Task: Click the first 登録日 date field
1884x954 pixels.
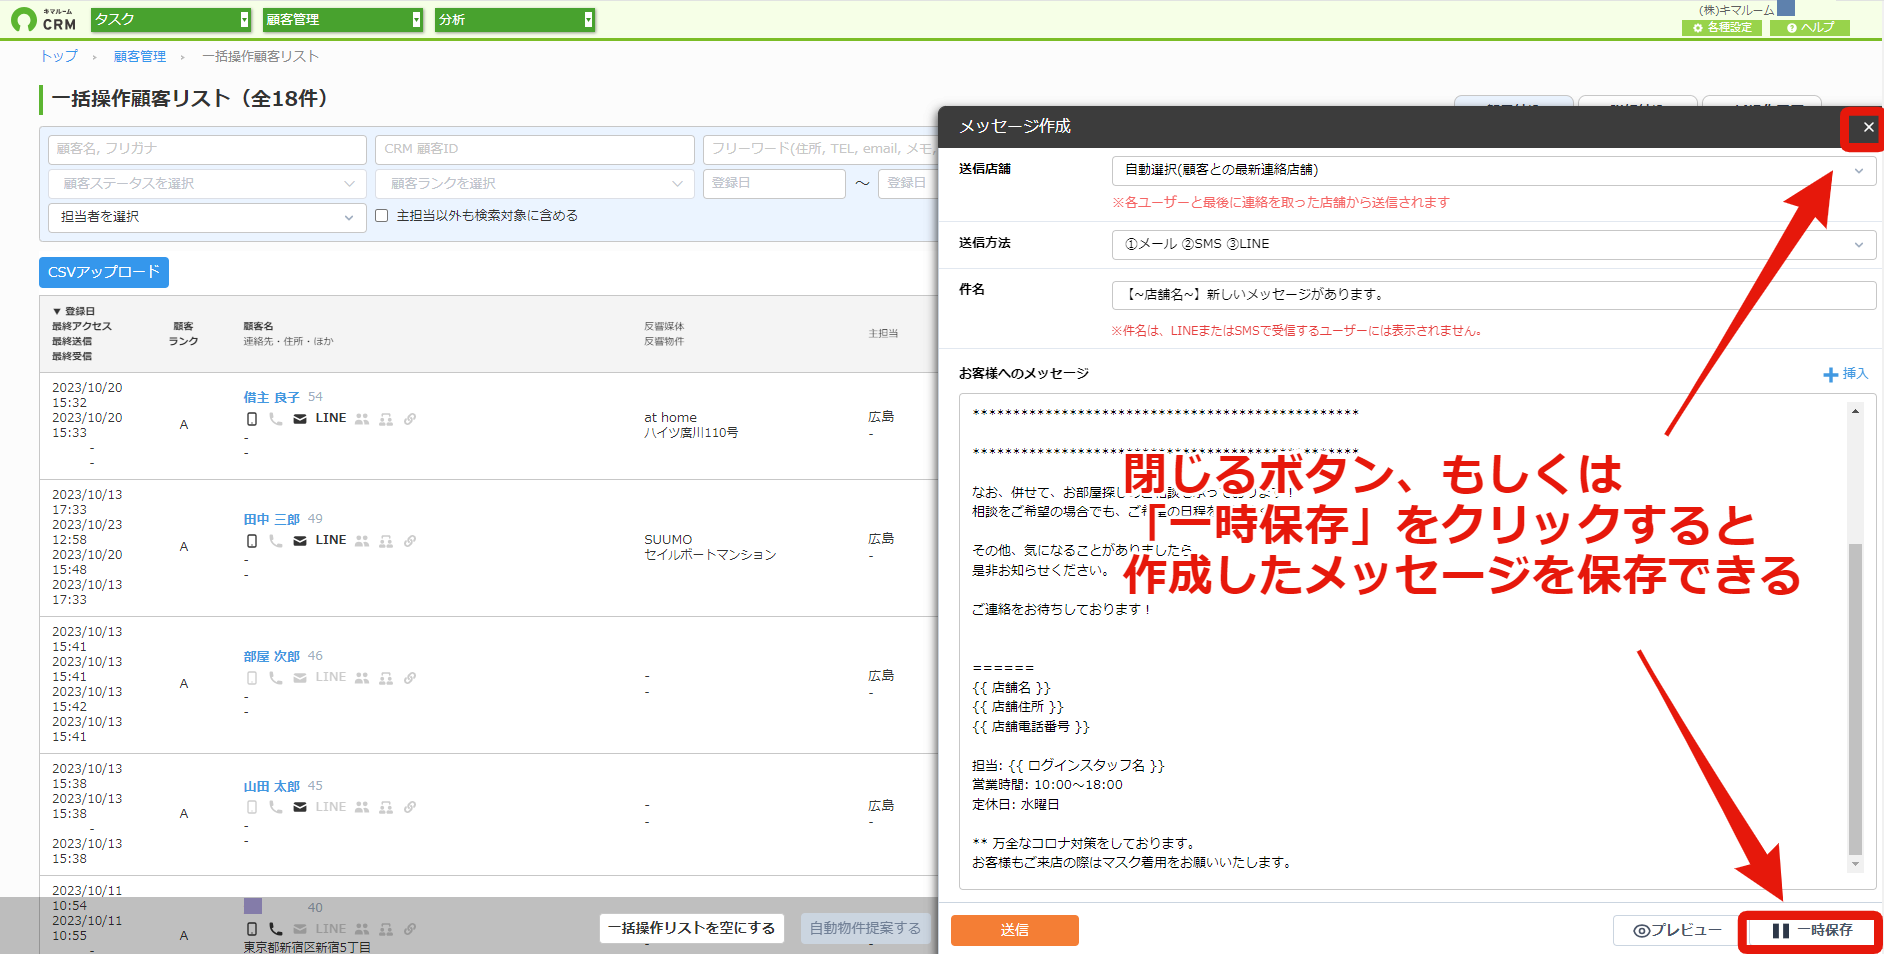Action: click(x=774, y=183)
